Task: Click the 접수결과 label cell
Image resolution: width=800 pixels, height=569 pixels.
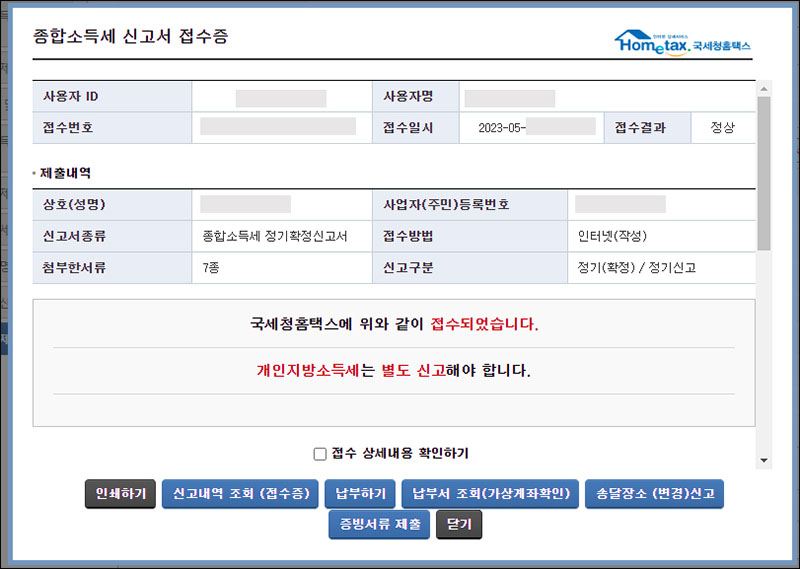Action: click(x=647, y=128)
